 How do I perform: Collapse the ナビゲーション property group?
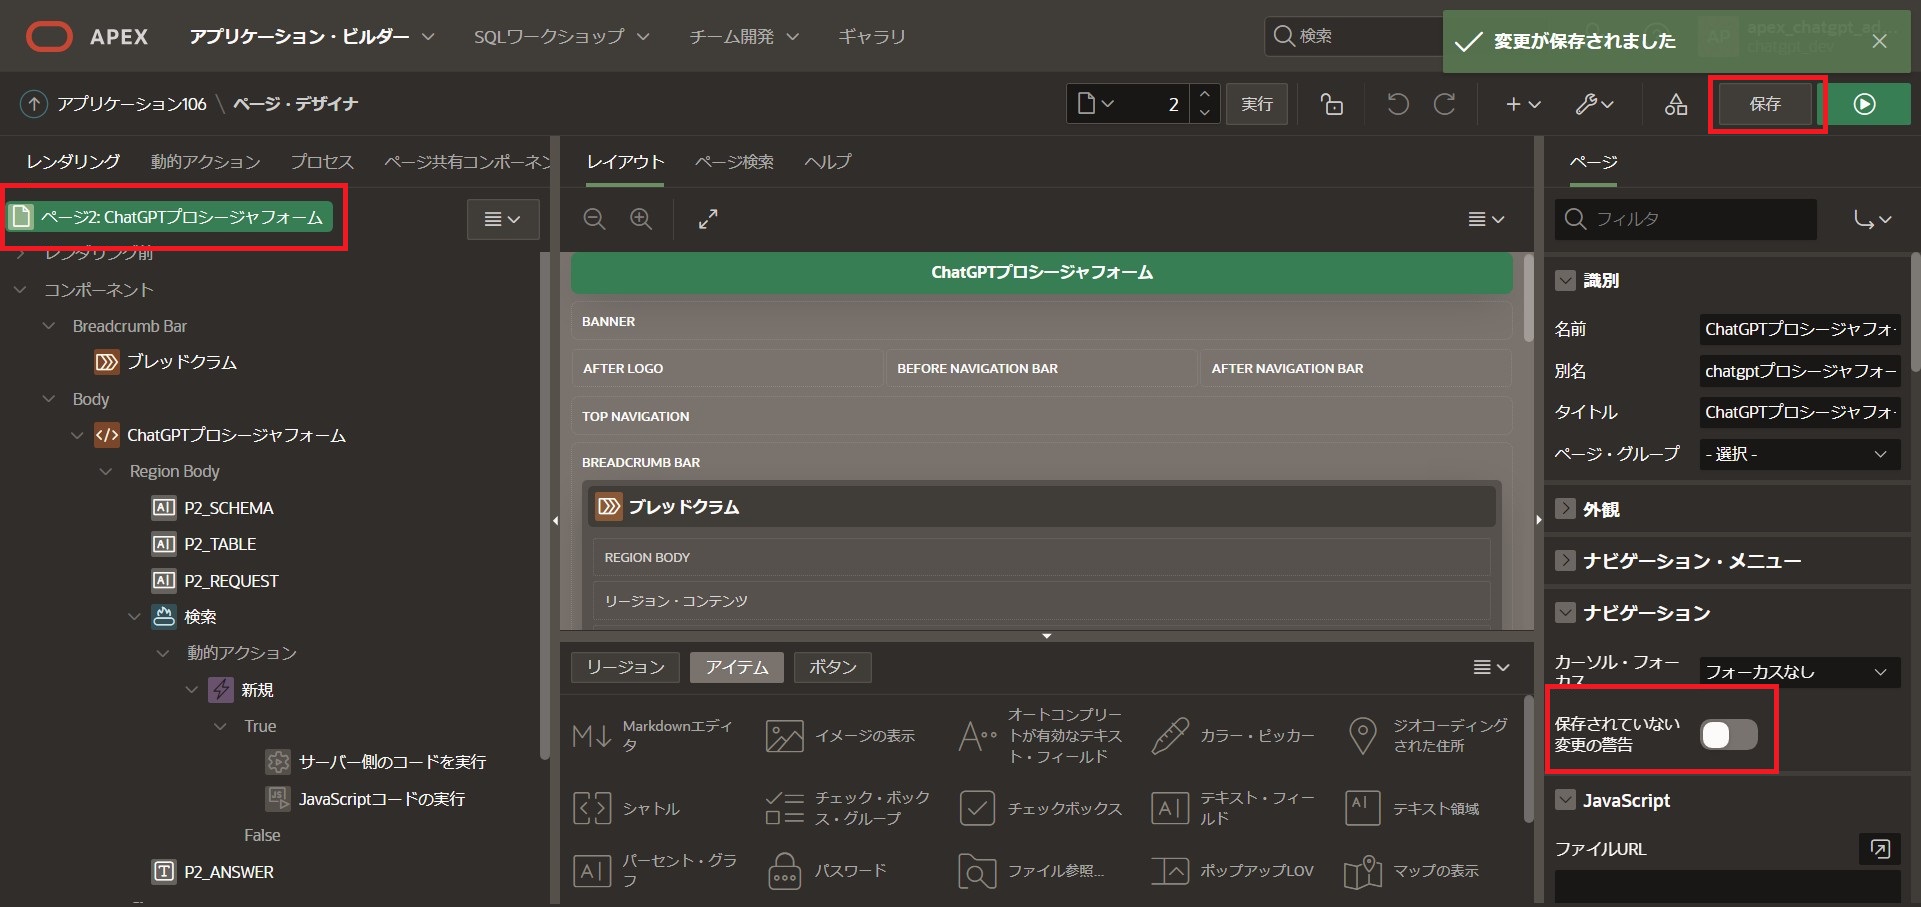[x=1565, y=613]
